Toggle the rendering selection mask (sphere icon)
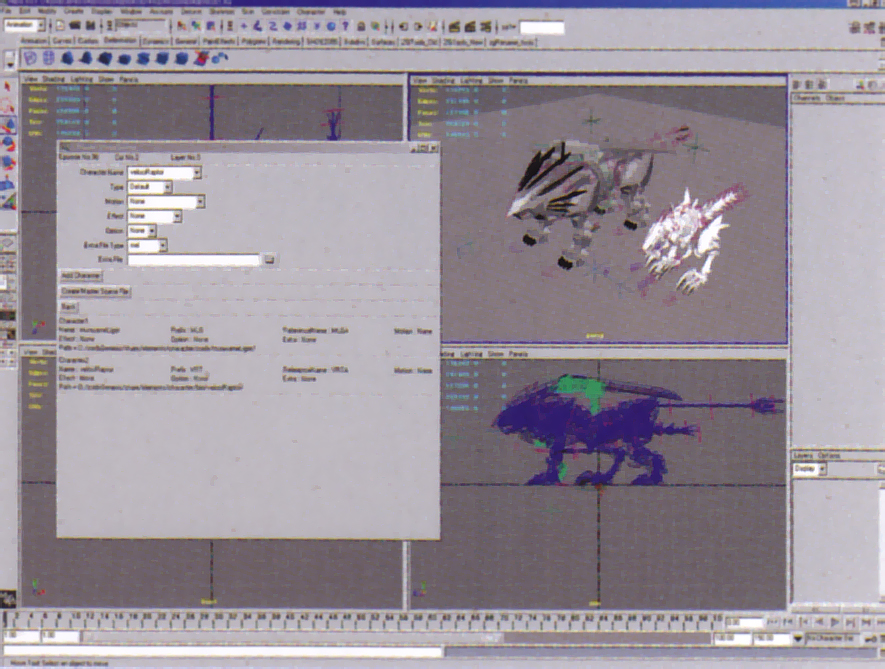The image size is (885, 669). point(331,26)
